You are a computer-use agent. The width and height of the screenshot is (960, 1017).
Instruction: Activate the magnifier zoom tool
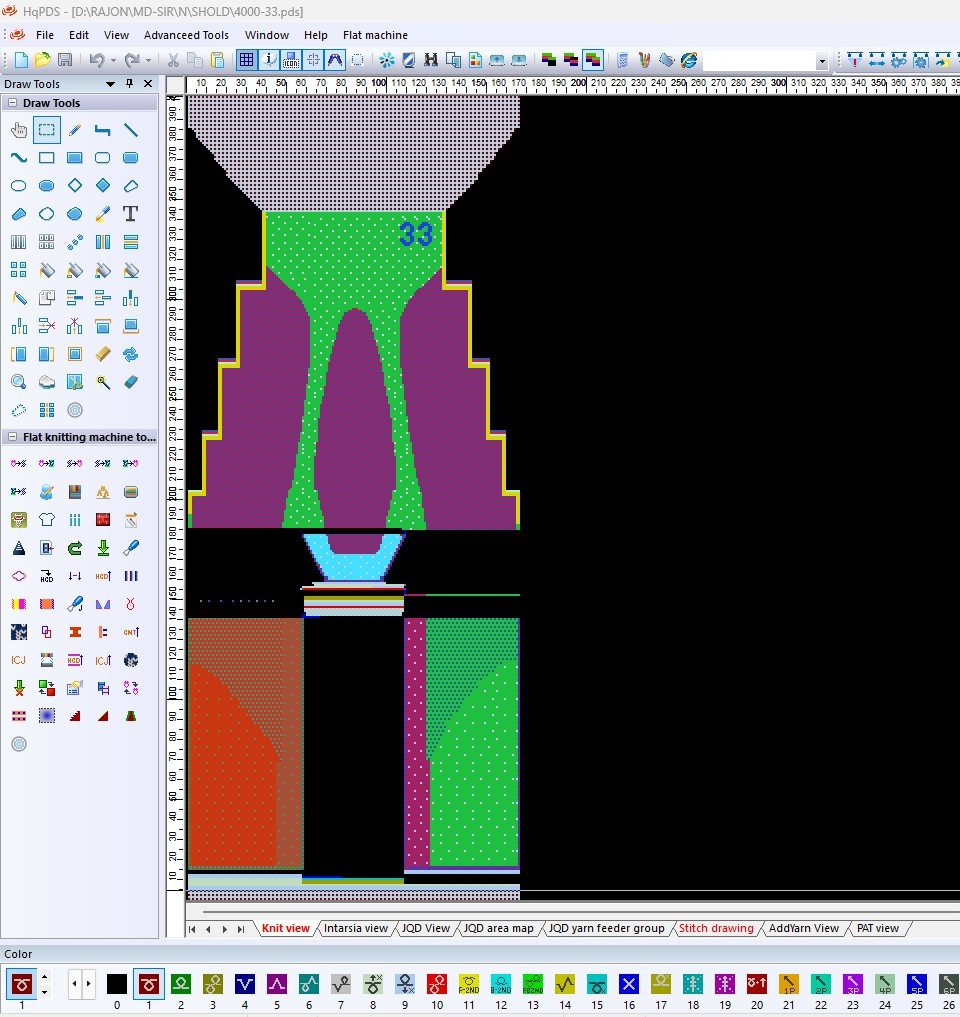(18, 382)
